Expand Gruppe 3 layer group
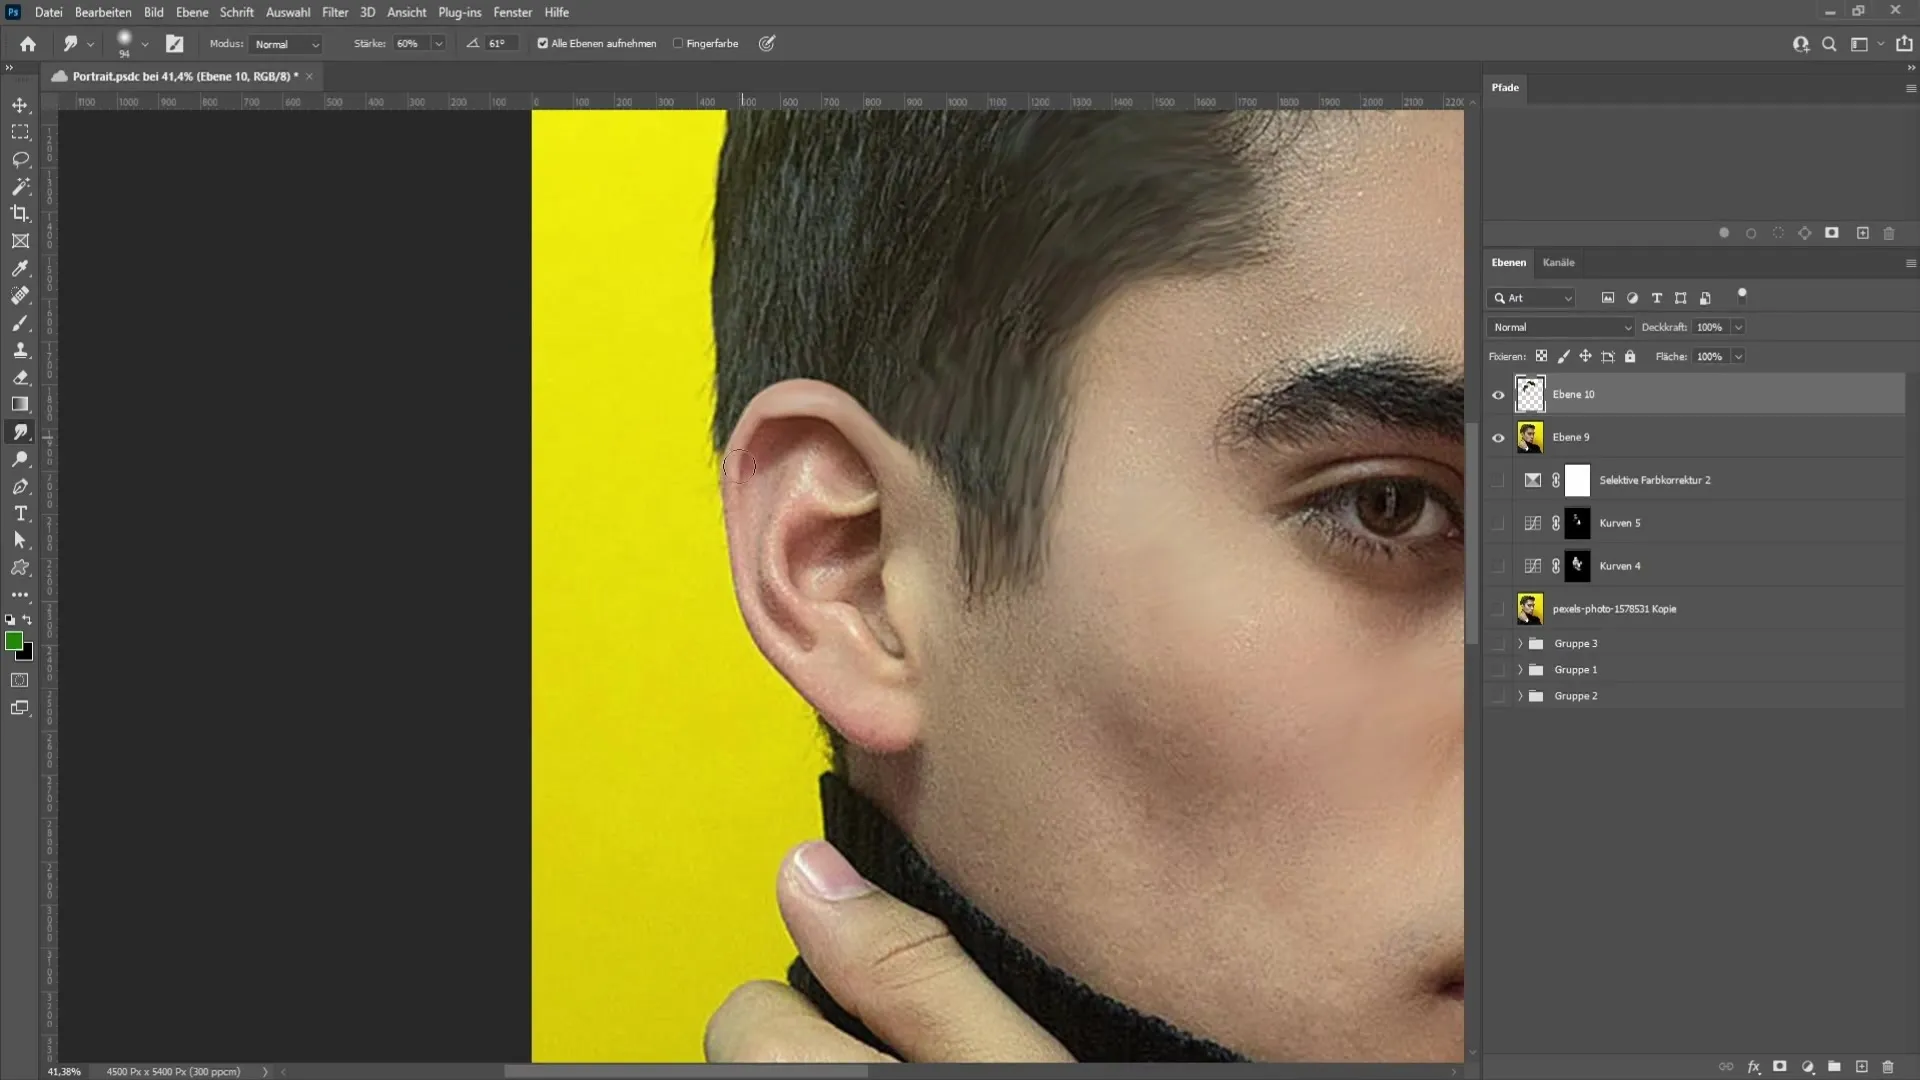The image size is (1920, 1080). (1518, 644)
